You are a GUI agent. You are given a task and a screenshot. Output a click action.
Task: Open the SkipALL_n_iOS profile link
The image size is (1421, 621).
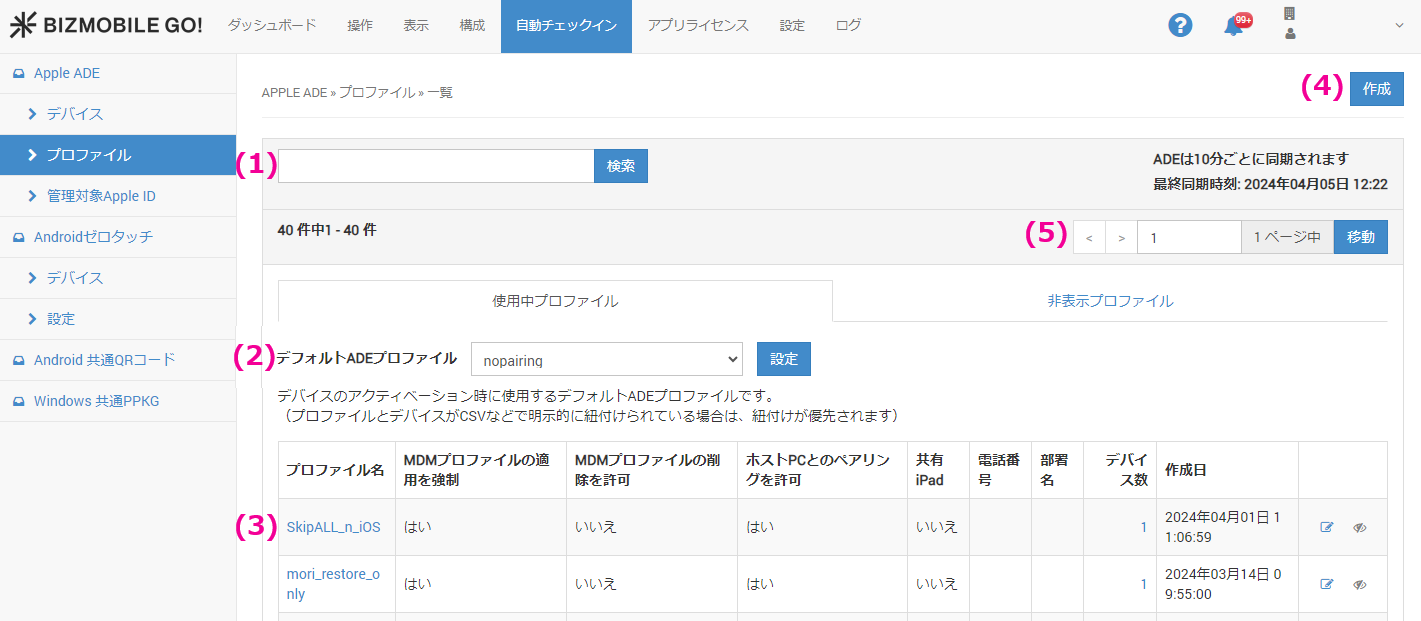click(333, 527)
